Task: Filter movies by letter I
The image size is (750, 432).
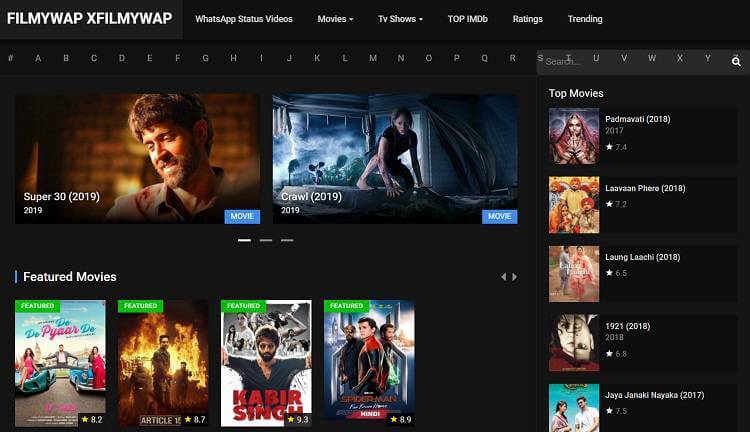Action: [261, 58]
